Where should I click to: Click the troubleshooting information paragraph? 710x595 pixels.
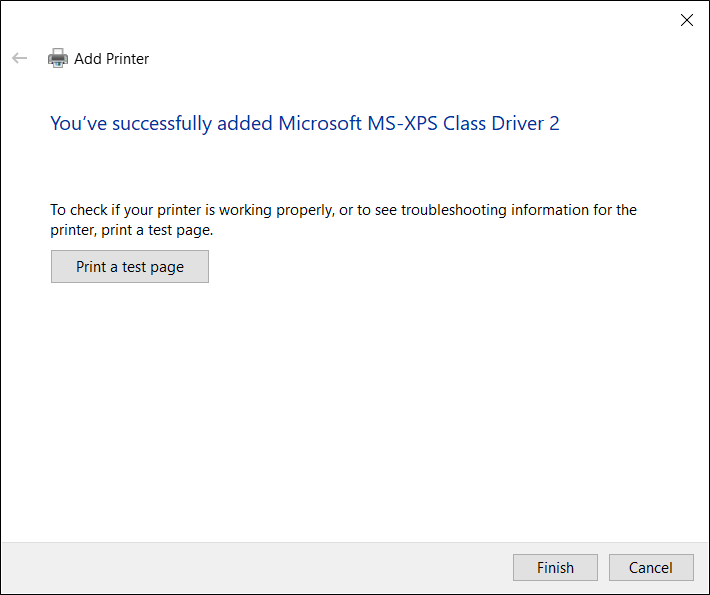click(343, 220)
